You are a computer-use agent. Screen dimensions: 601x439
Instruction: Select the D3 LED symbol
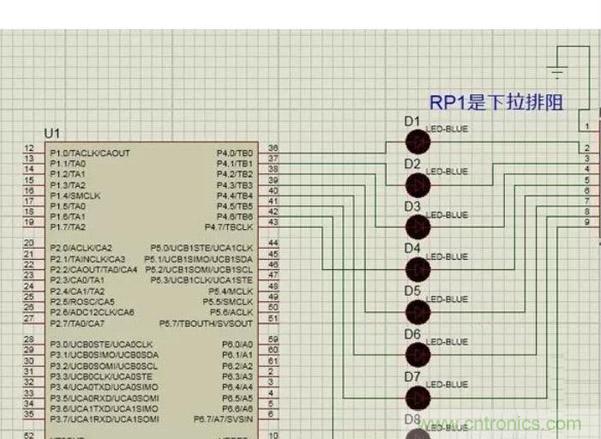coord(416,227)
